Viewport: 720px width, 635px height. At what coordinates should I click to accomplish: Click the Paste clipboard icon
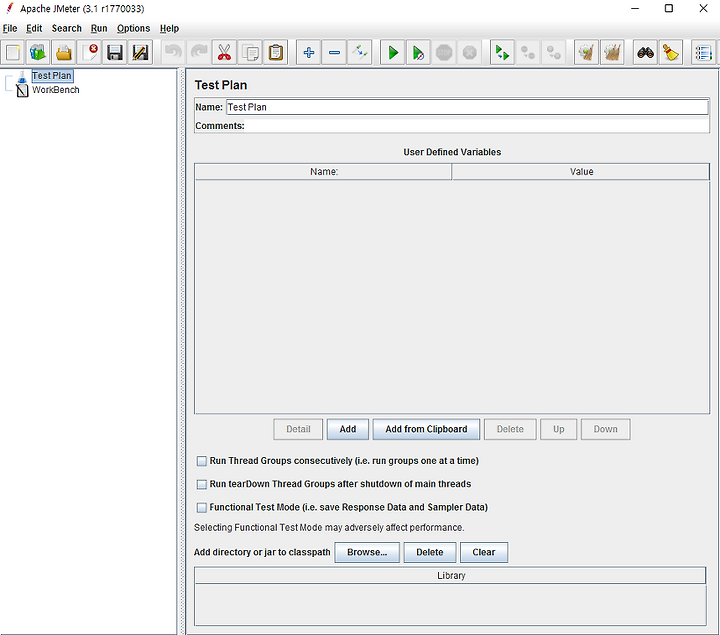(x=276, y=52)
